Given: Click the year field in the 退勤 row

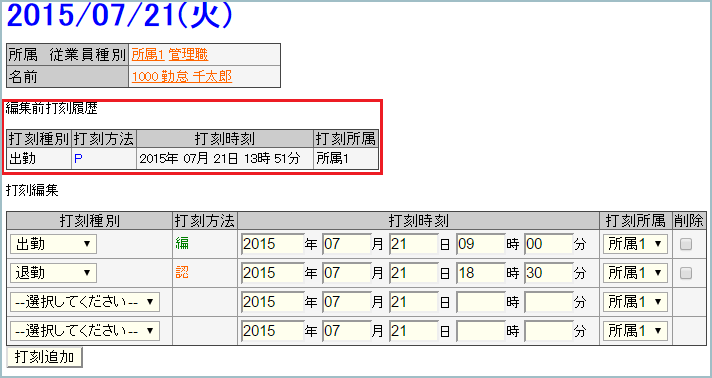Looking at the screenshot, I should (272, 273).
